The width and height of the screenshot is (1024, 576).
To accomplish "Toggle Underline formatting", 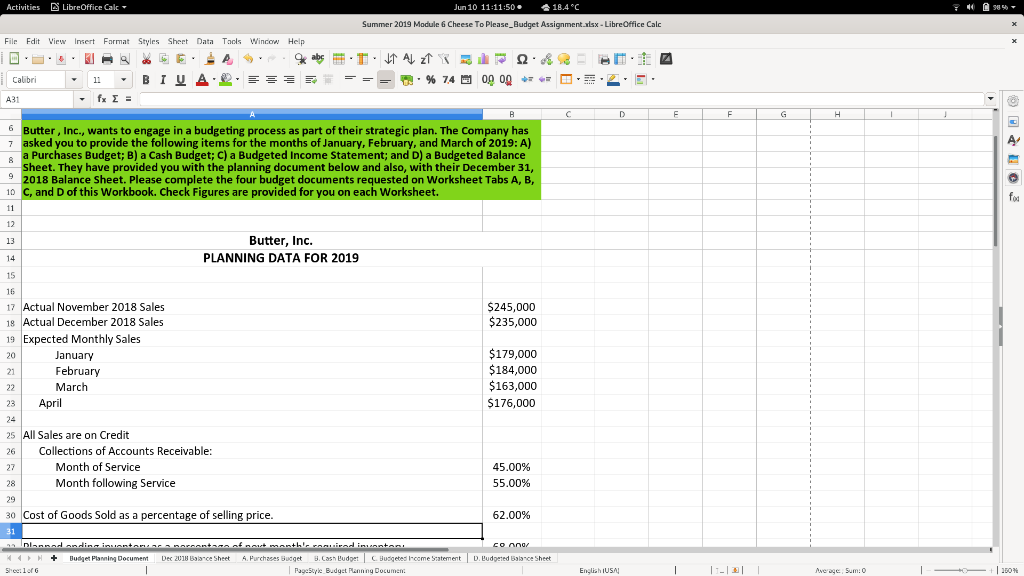I will (x=181, y=79).
